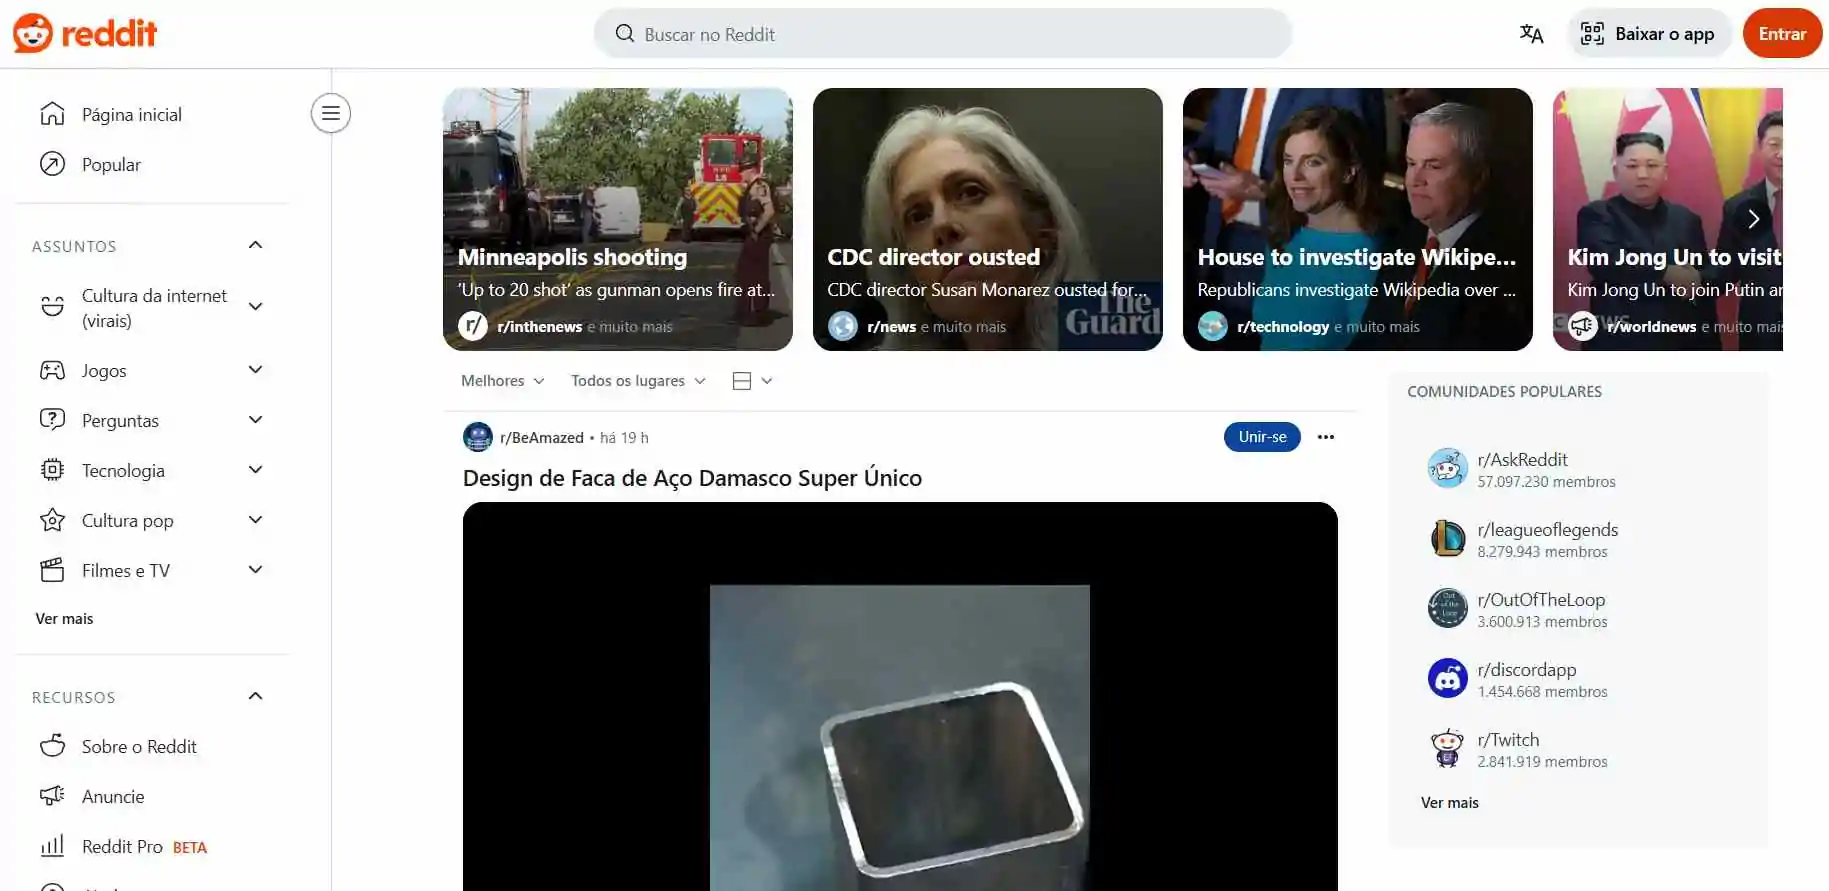Image resolution: width=1829 pixels, height=891 pixels.
Task: Open the r/discordapp community icon
Action: pyautogui.click(x=1447, y=679)
